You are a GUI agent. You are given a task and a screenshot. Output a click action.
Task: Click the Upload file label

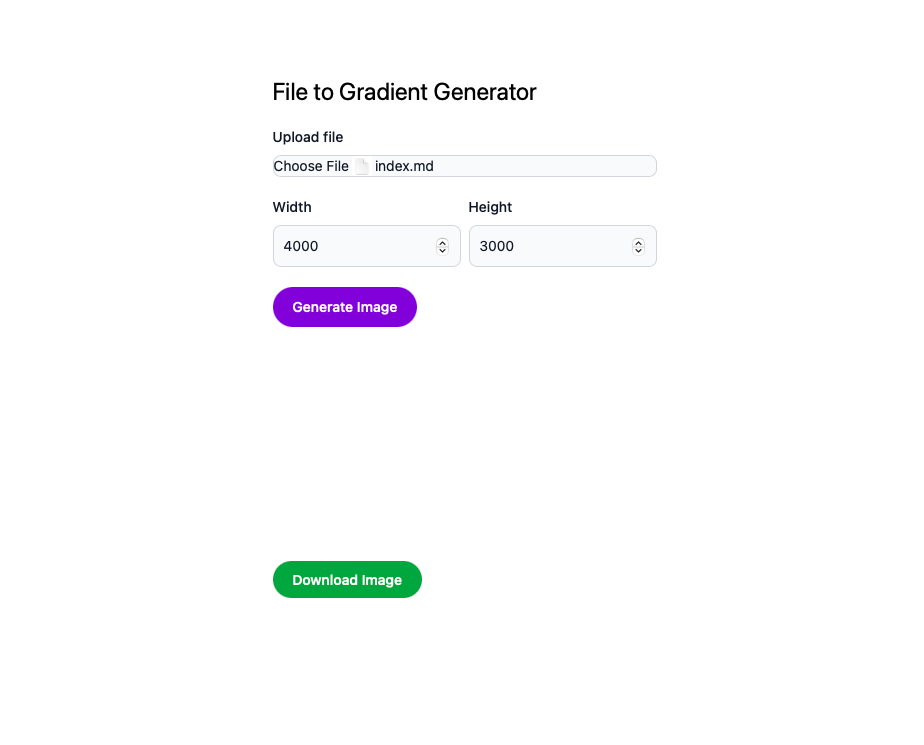click(x=308, y=137)
